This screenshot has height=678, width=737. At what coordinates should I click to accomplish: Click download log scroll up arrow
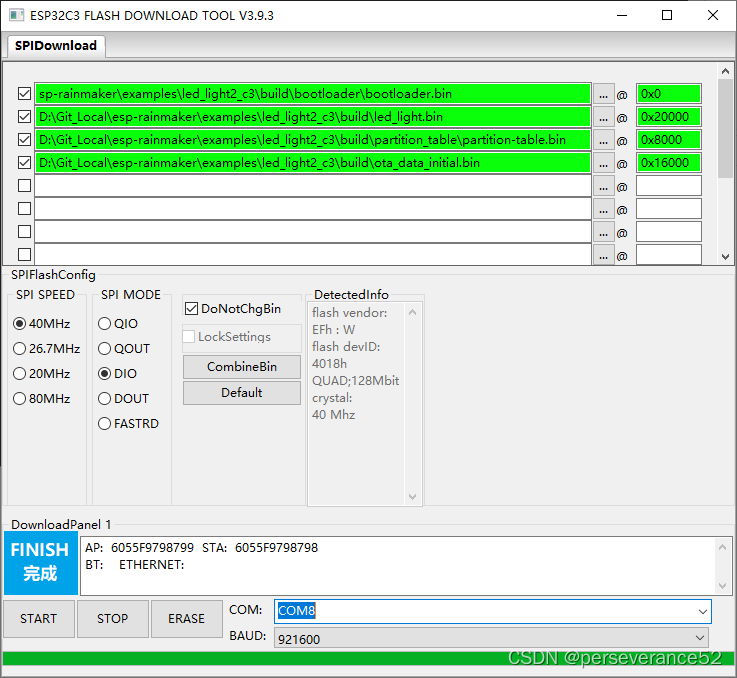point(722,547)
